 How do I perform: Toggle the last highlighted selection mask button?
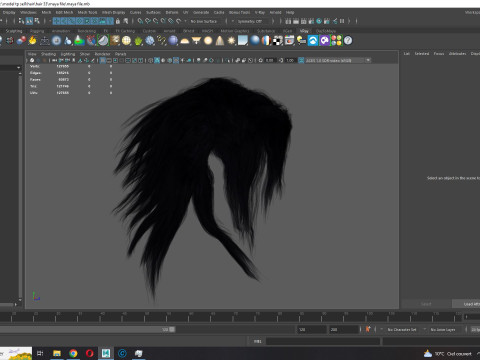[x=110, y=21]
